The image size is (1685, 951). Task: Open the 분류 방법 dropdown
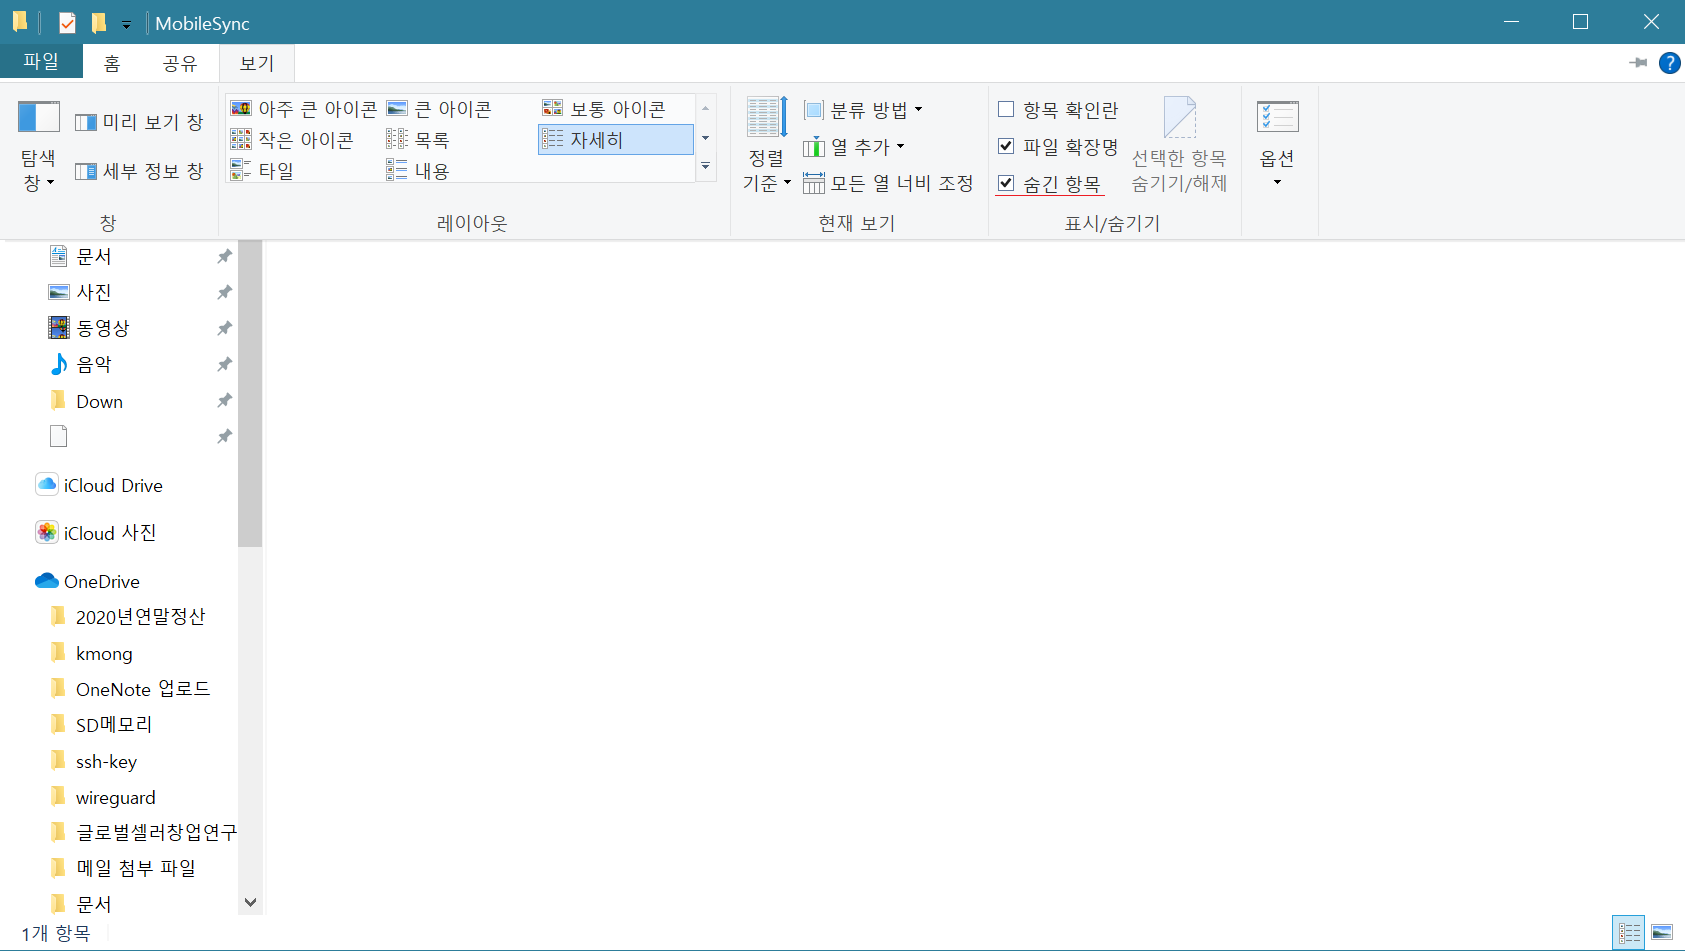pos(864,109)
